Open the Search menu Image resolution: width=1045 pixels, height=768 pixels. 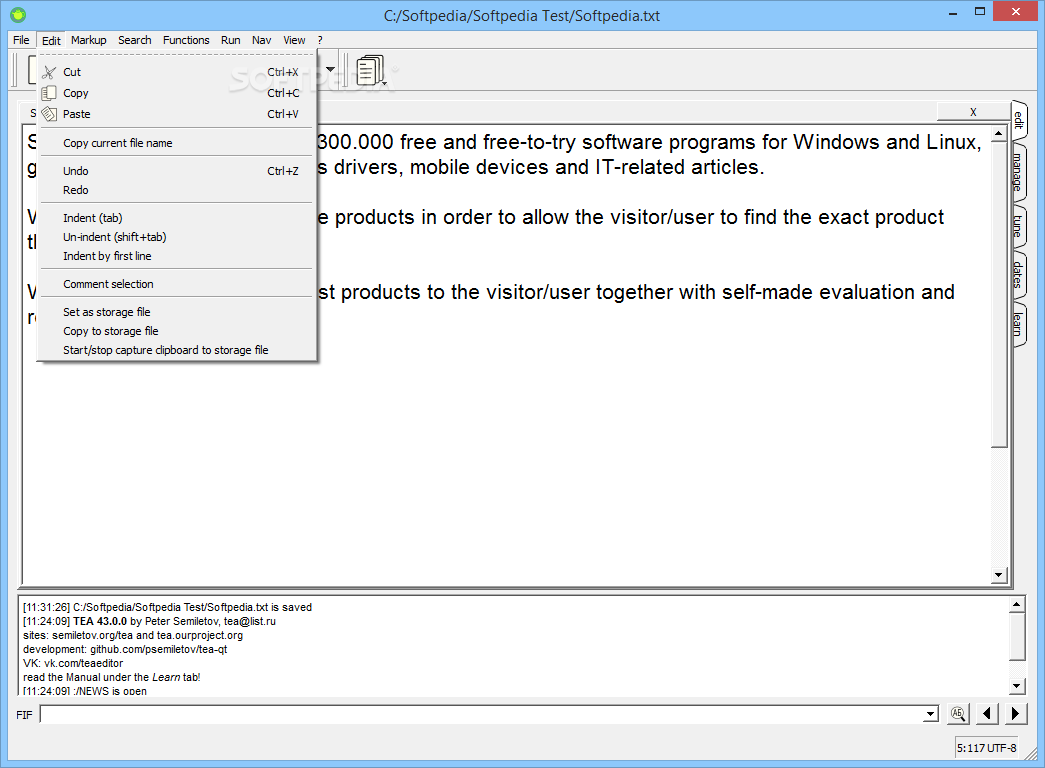(x=135, y=40)
